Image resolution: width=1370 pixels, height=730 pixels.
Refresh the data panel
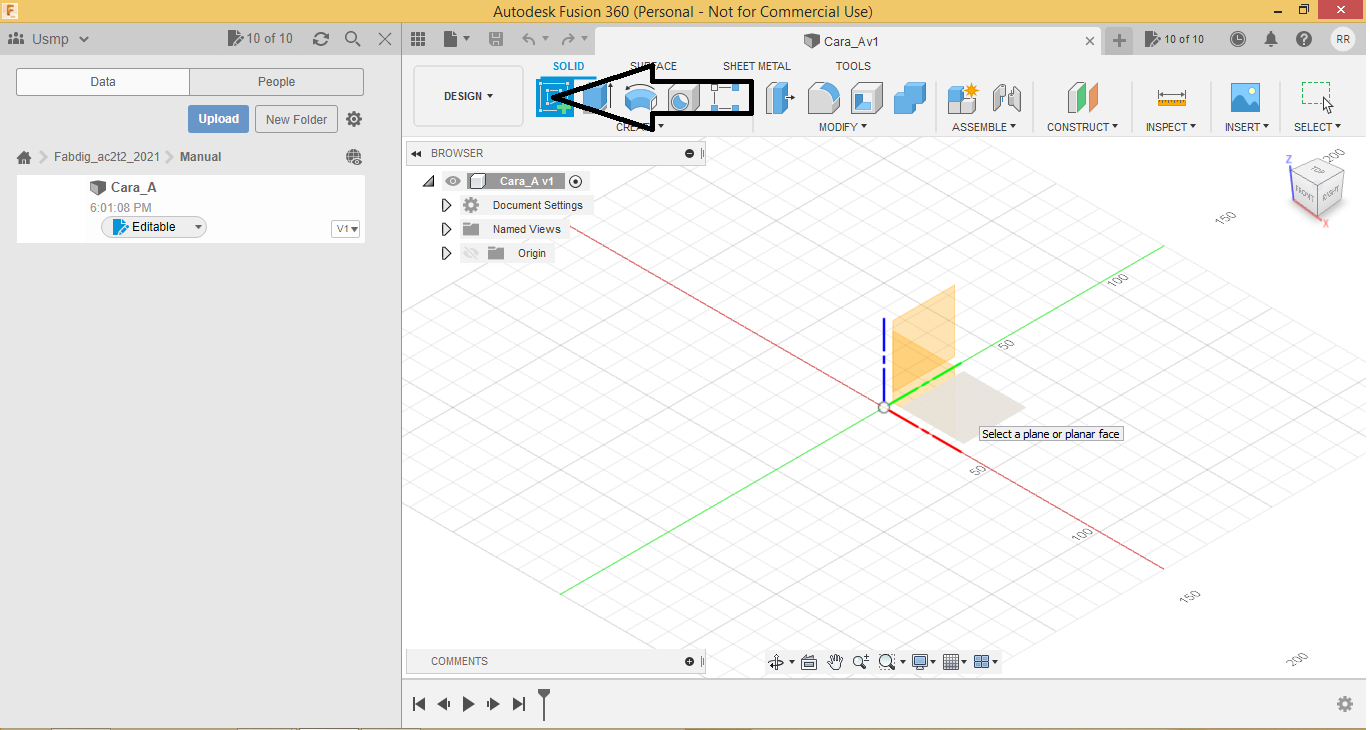click(x=320, y=39)
